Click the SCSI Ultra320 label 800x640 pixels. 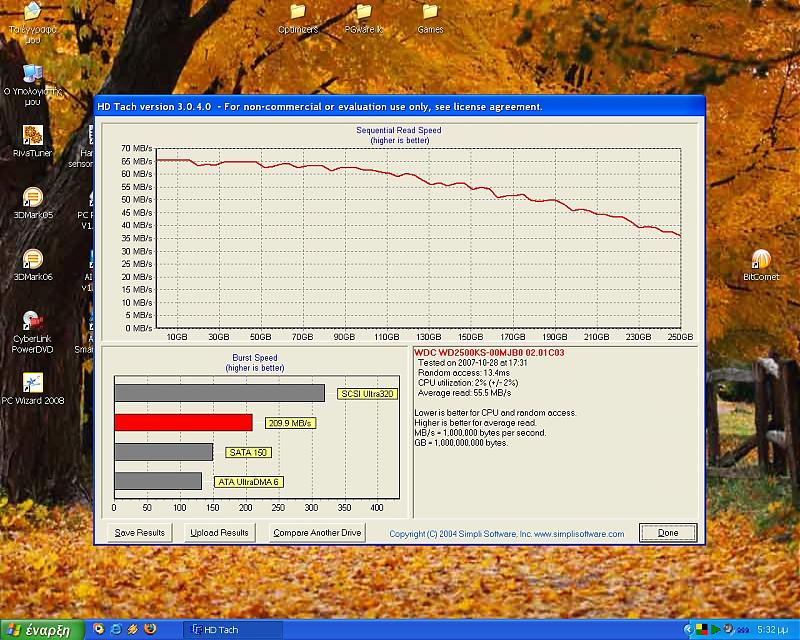click(367, 394)
